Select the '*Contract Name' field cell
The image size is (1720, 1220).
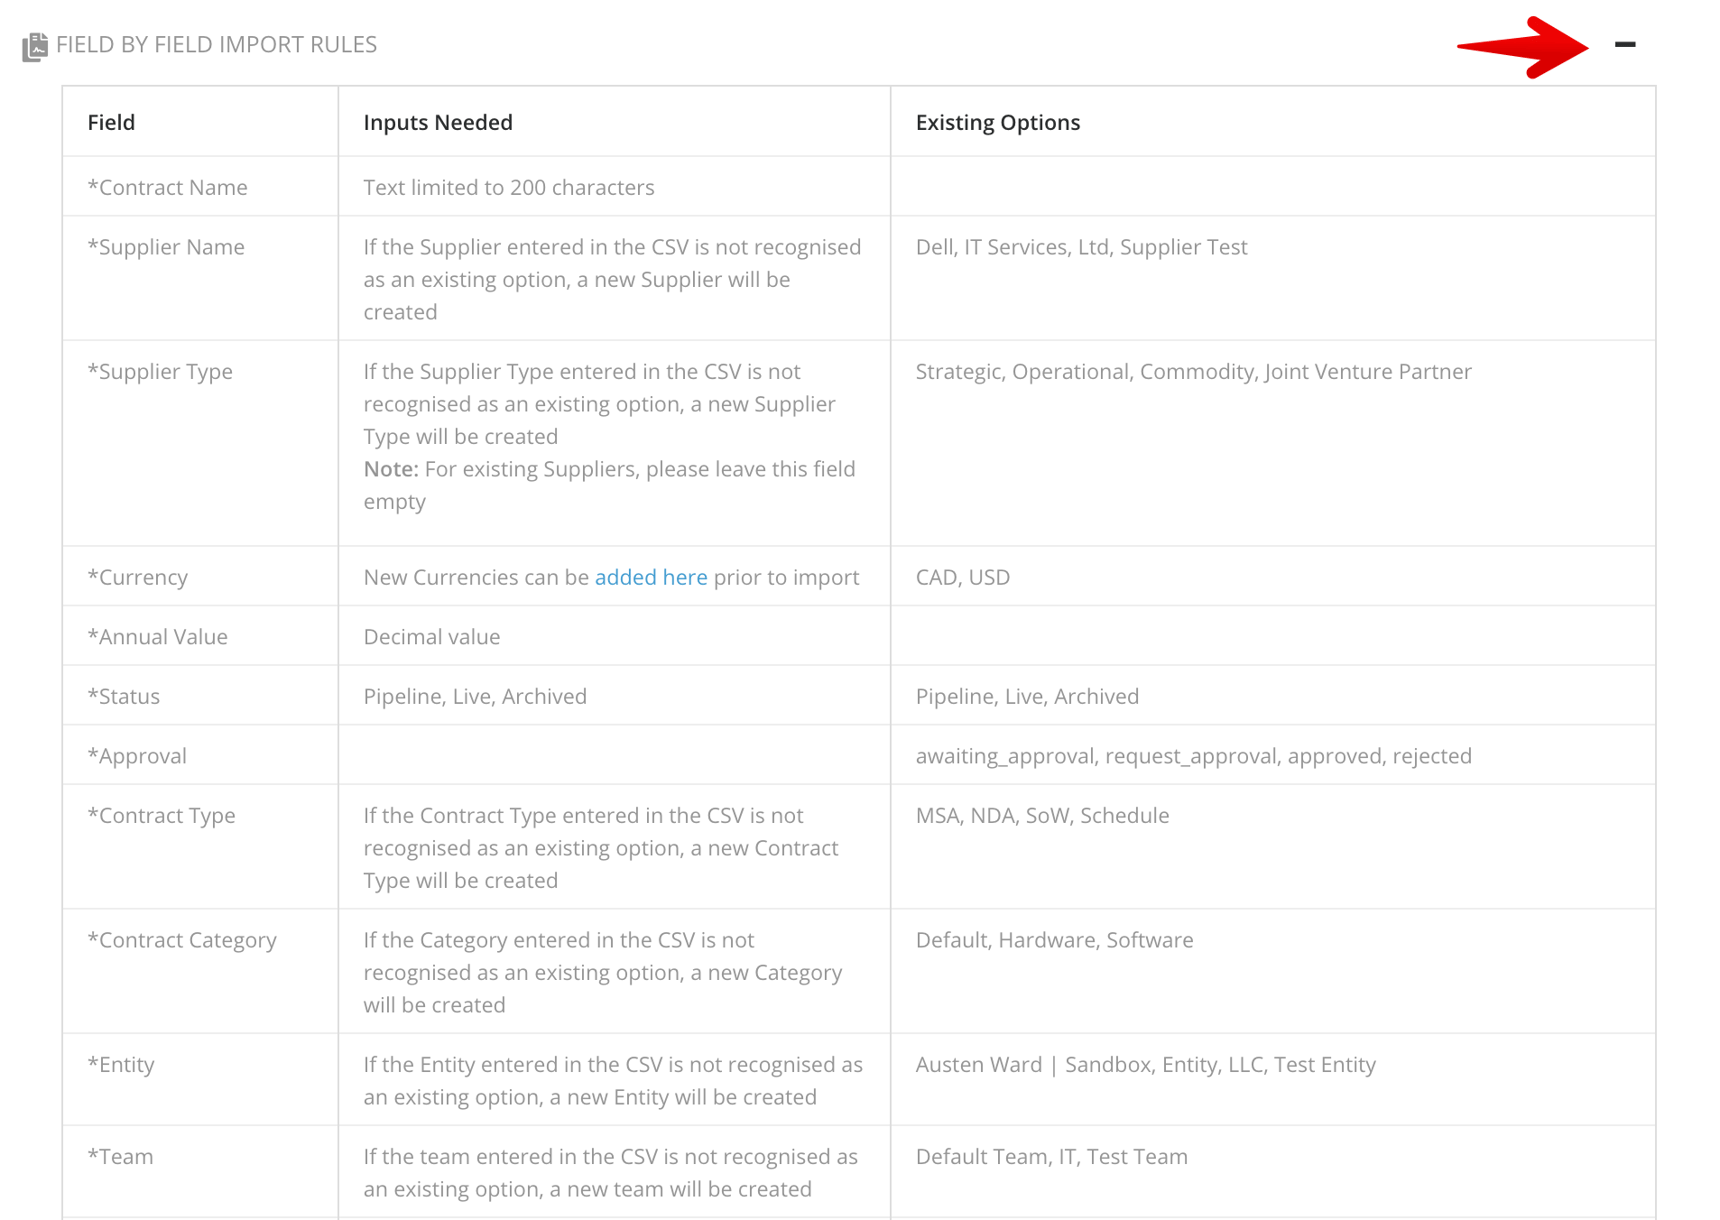coord(167,187)
